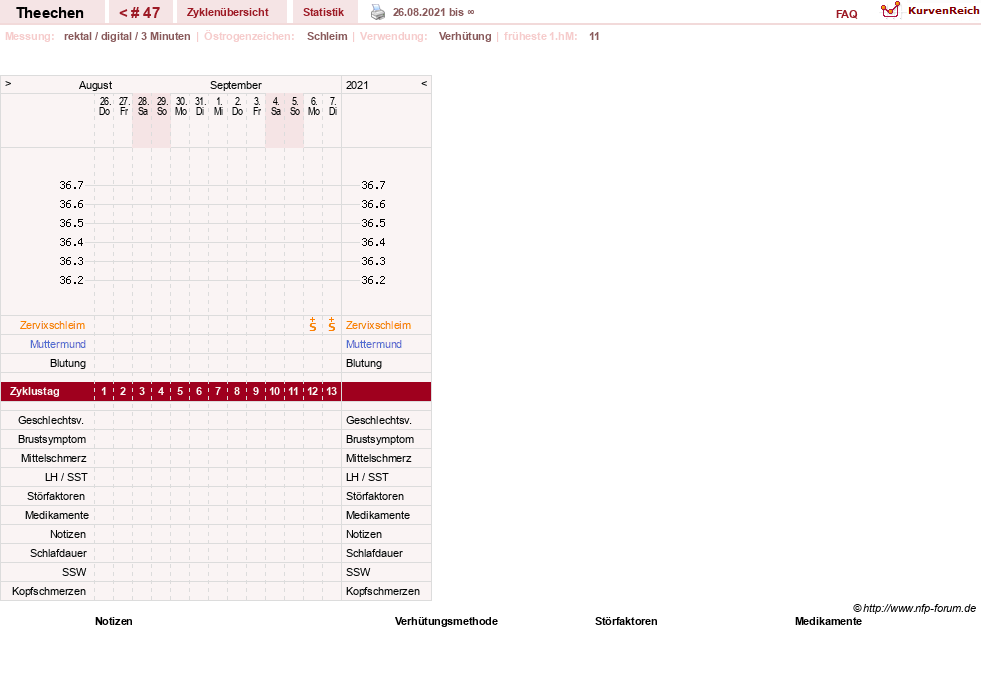
Task: Click the printer icon
Action: click(378, 12)
